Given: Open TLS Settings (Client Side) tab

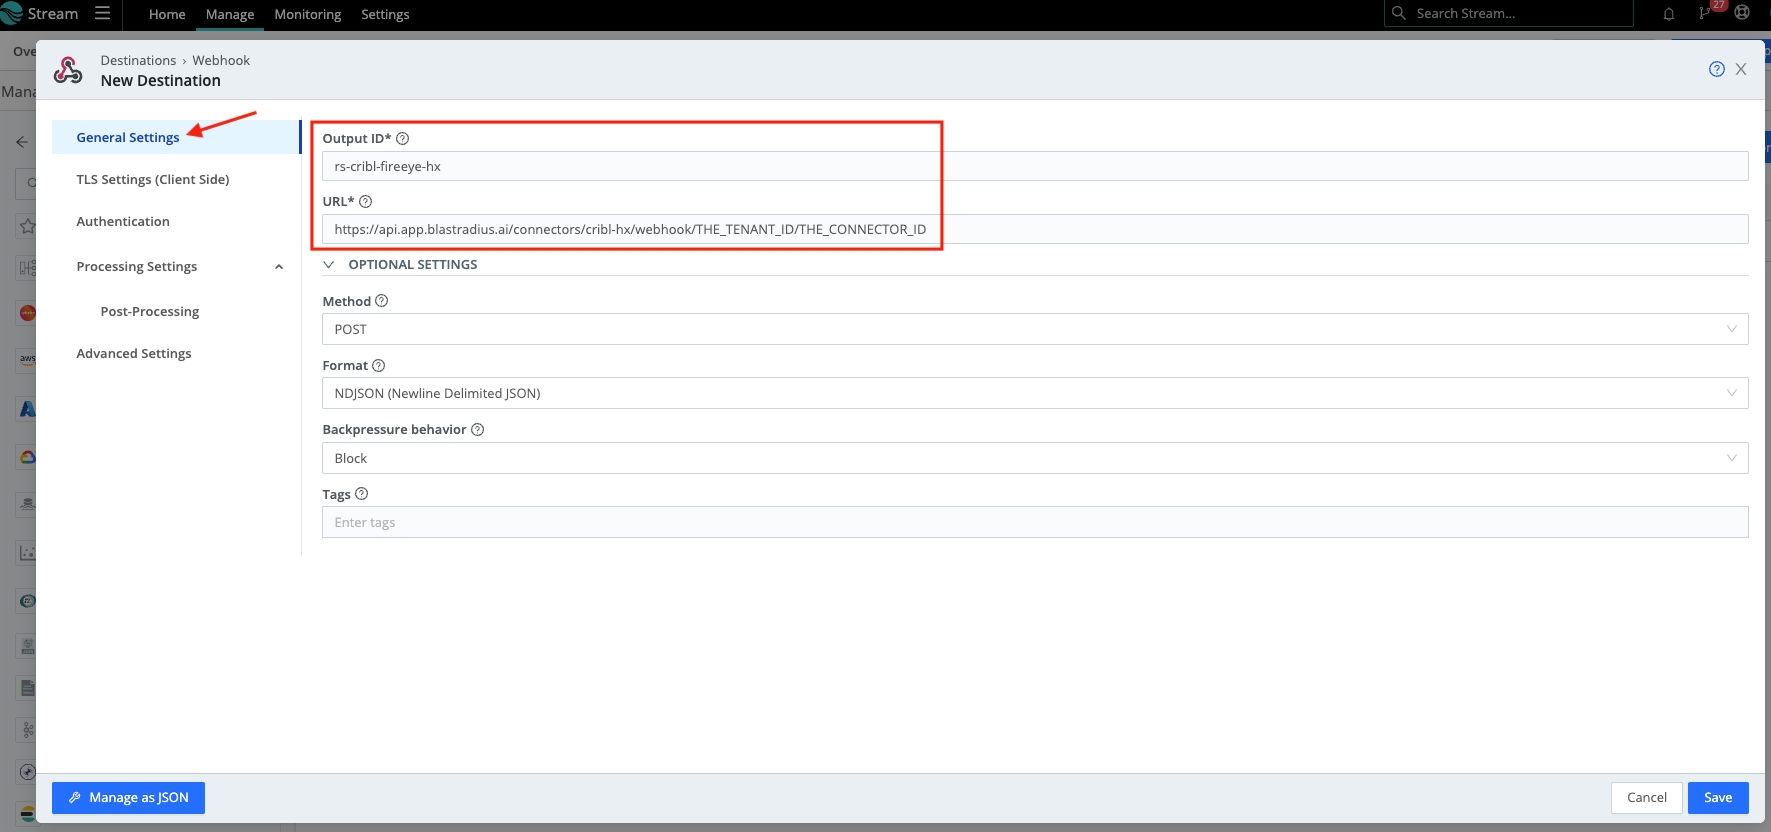Looking at the screenshot, I should click(x=153, y=180).
